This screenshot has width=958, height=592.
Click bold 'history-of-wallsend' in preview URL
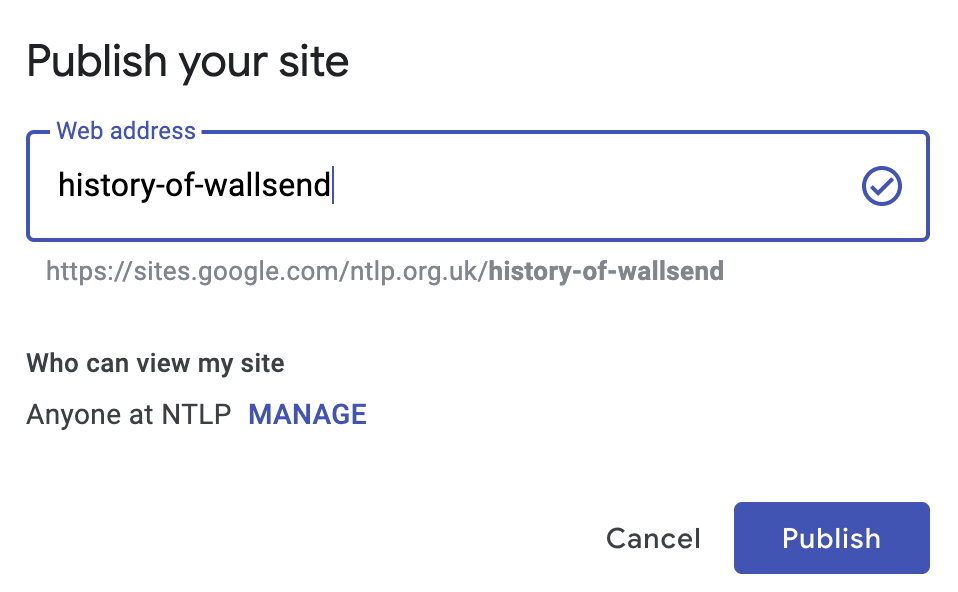click(606, 271)
